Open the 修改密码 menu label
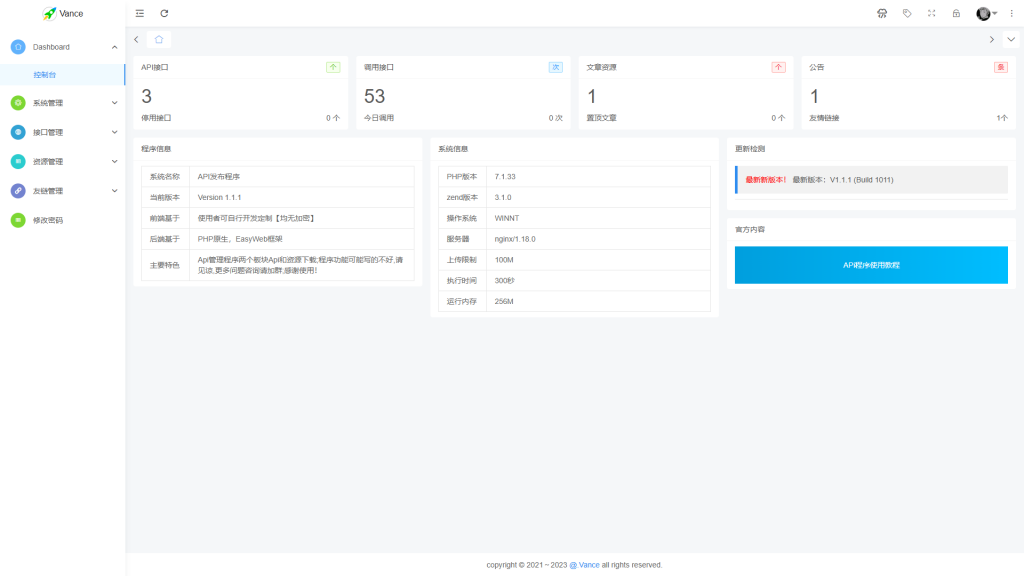The height and width of the screenshot is (576, 1024). coord(48,221)
